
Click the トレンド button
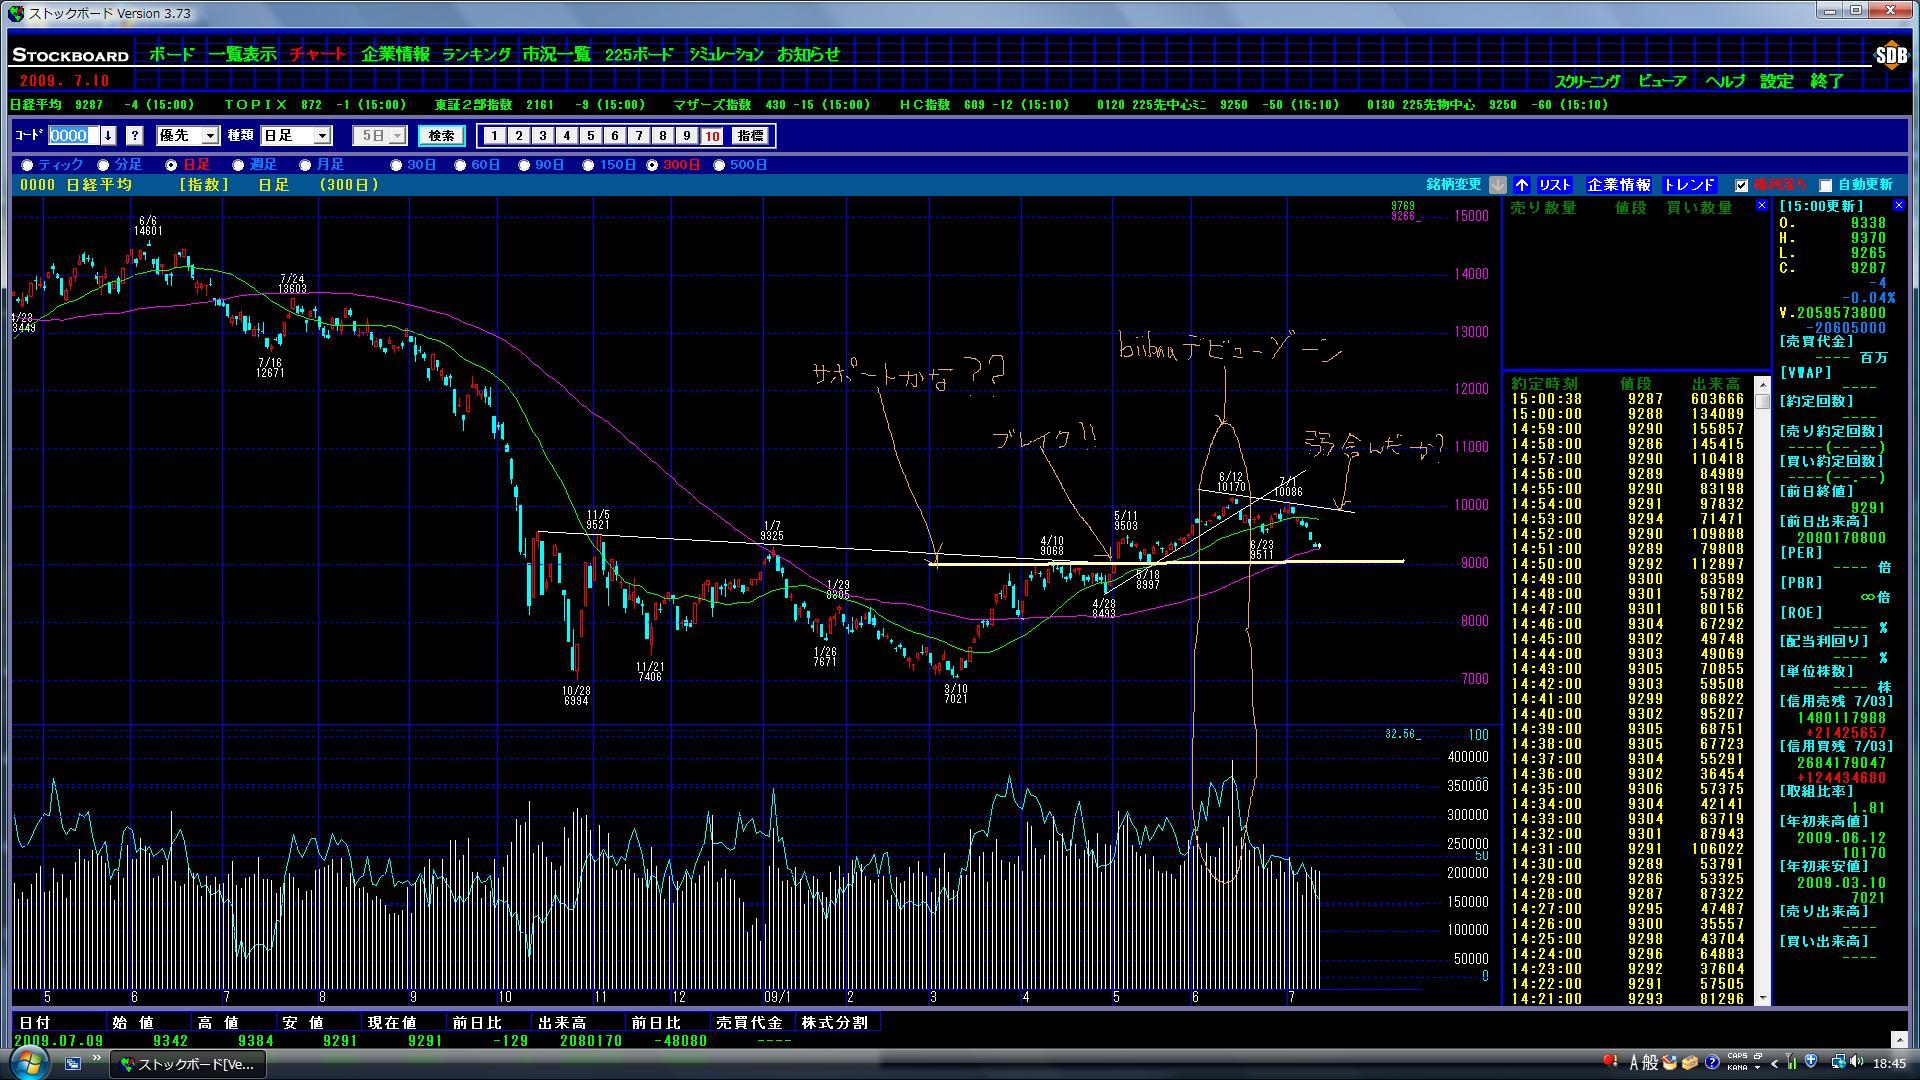click(1689, 185)
